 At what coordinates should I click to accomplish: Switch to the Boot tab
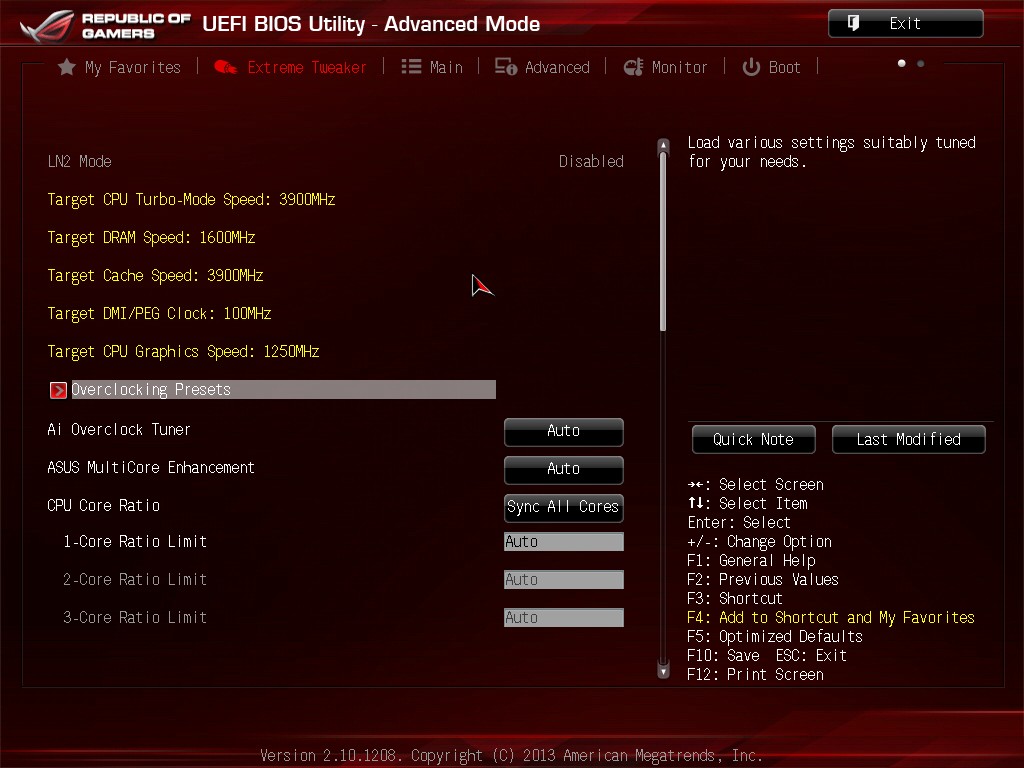tap(771, 67)
